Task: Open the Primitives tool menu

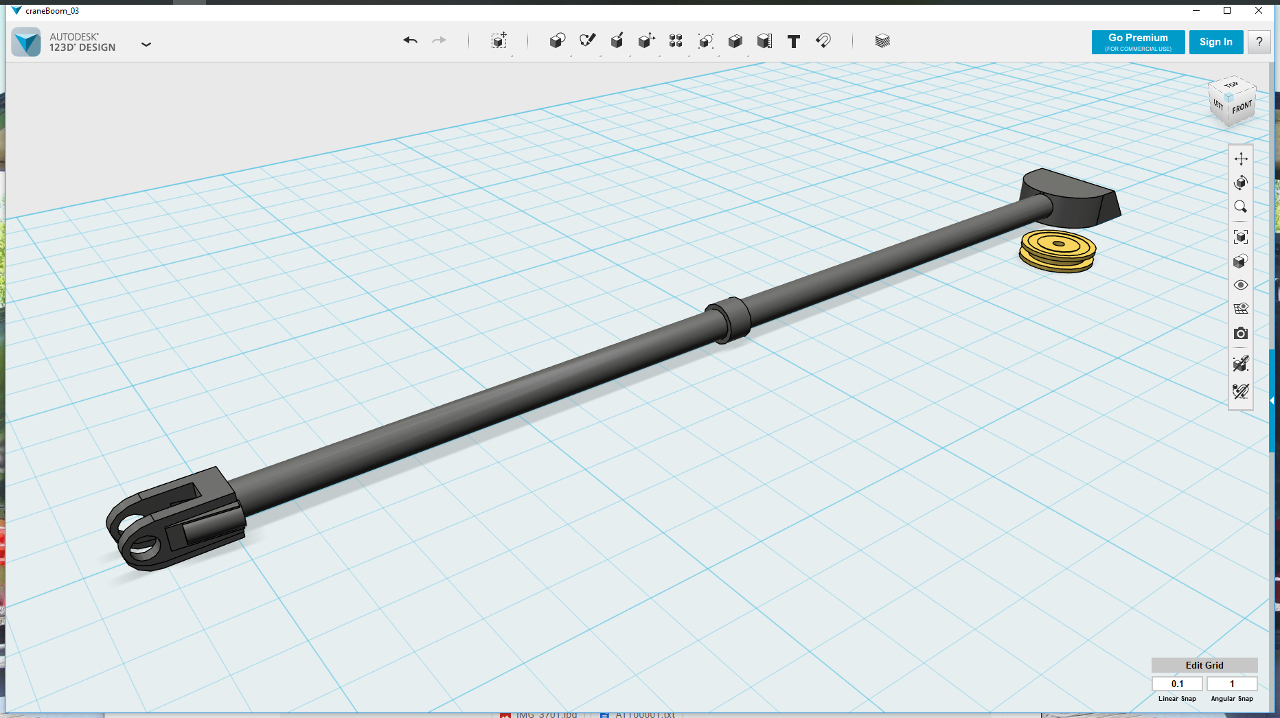Action: click(558, 41)
